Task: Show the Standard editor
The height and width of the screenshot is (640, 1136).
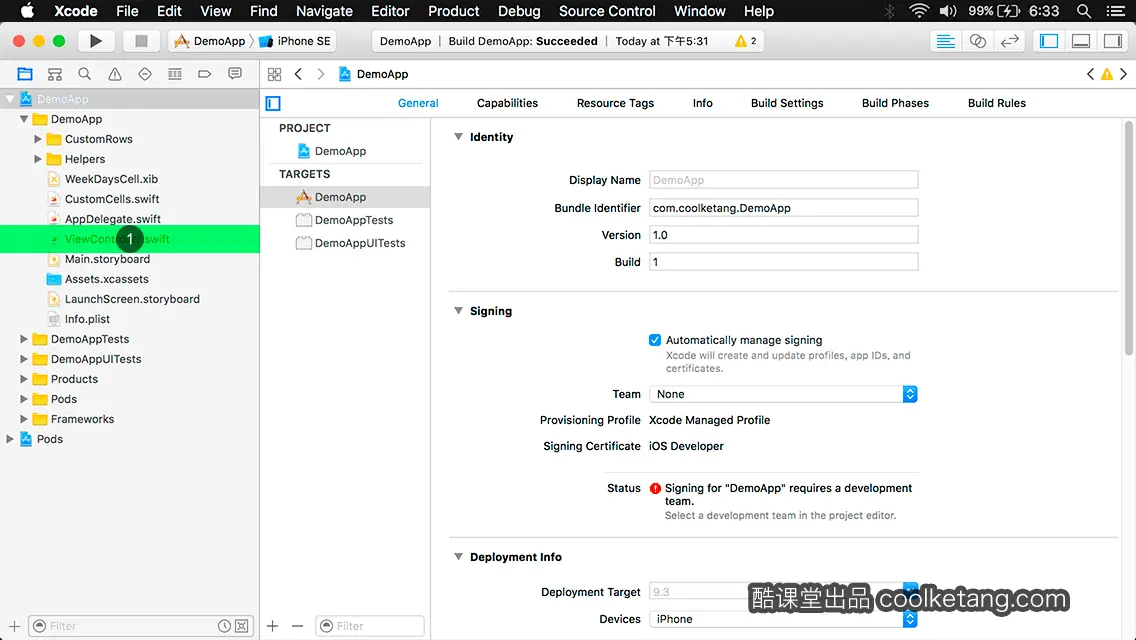Action: coord(945,41)
